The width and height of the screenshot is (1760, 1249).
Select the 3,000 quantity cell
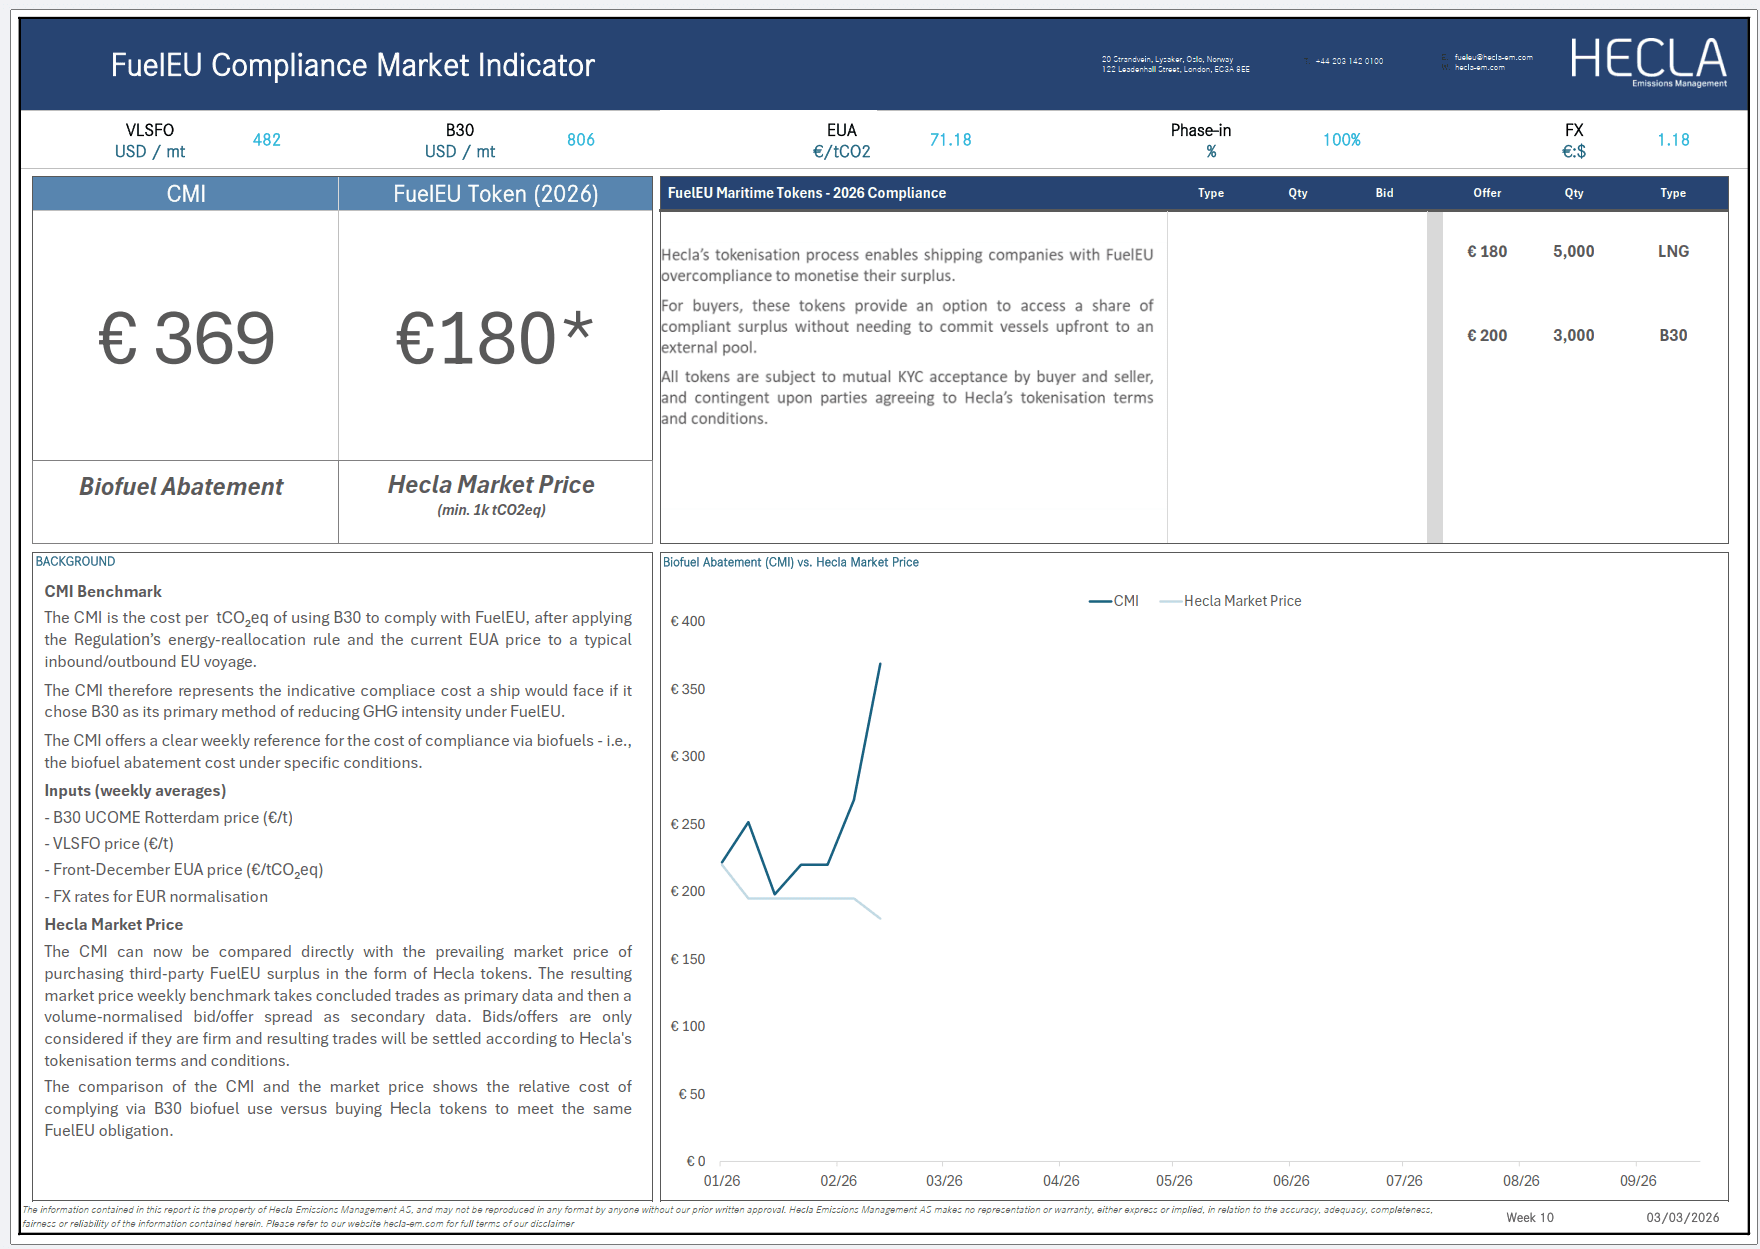[x=1574, y=336]
